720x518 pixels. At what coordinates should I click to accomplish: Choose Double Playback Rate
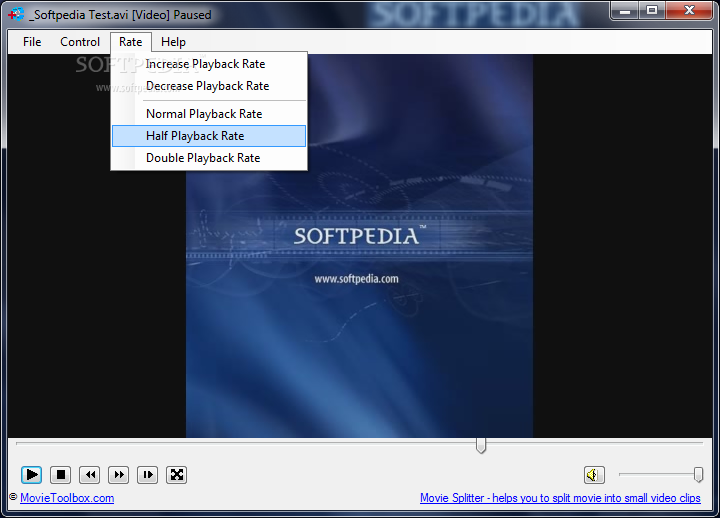click(x=209, y=158)
